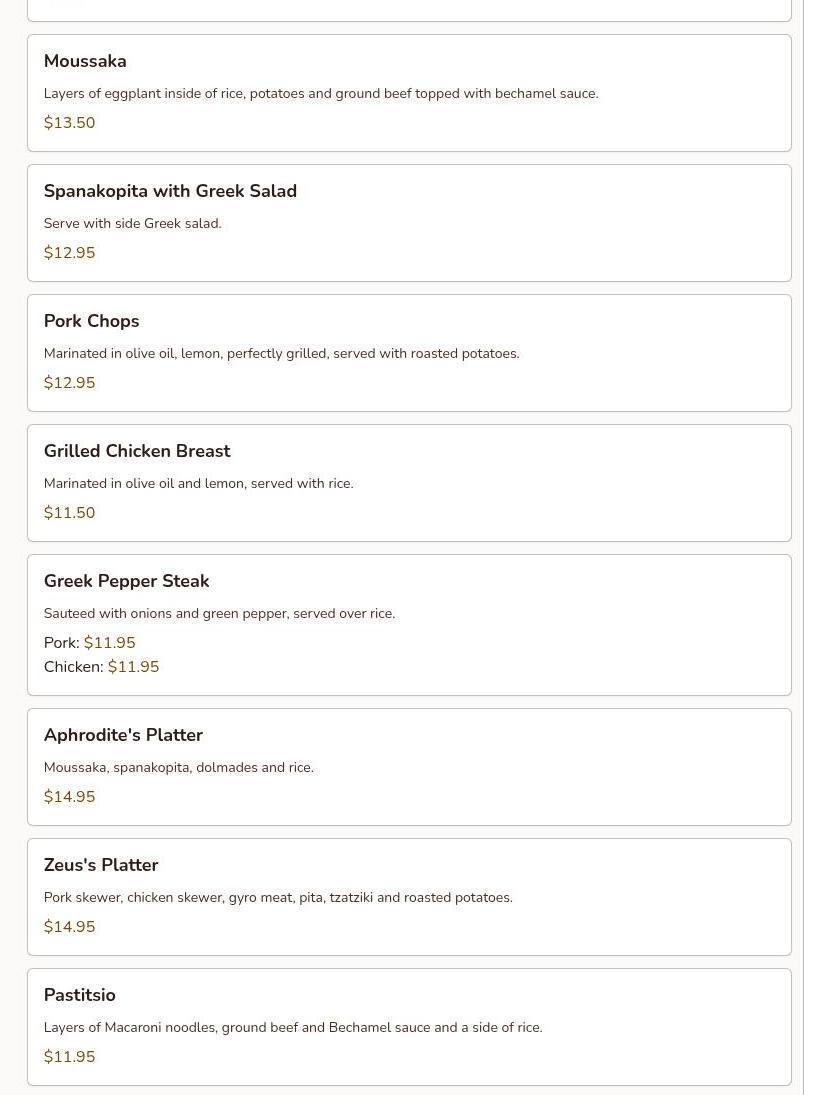Select the Pork Chops menu item title
Viewport: 824px width, 1095px height.
click(x=91, y=322)
